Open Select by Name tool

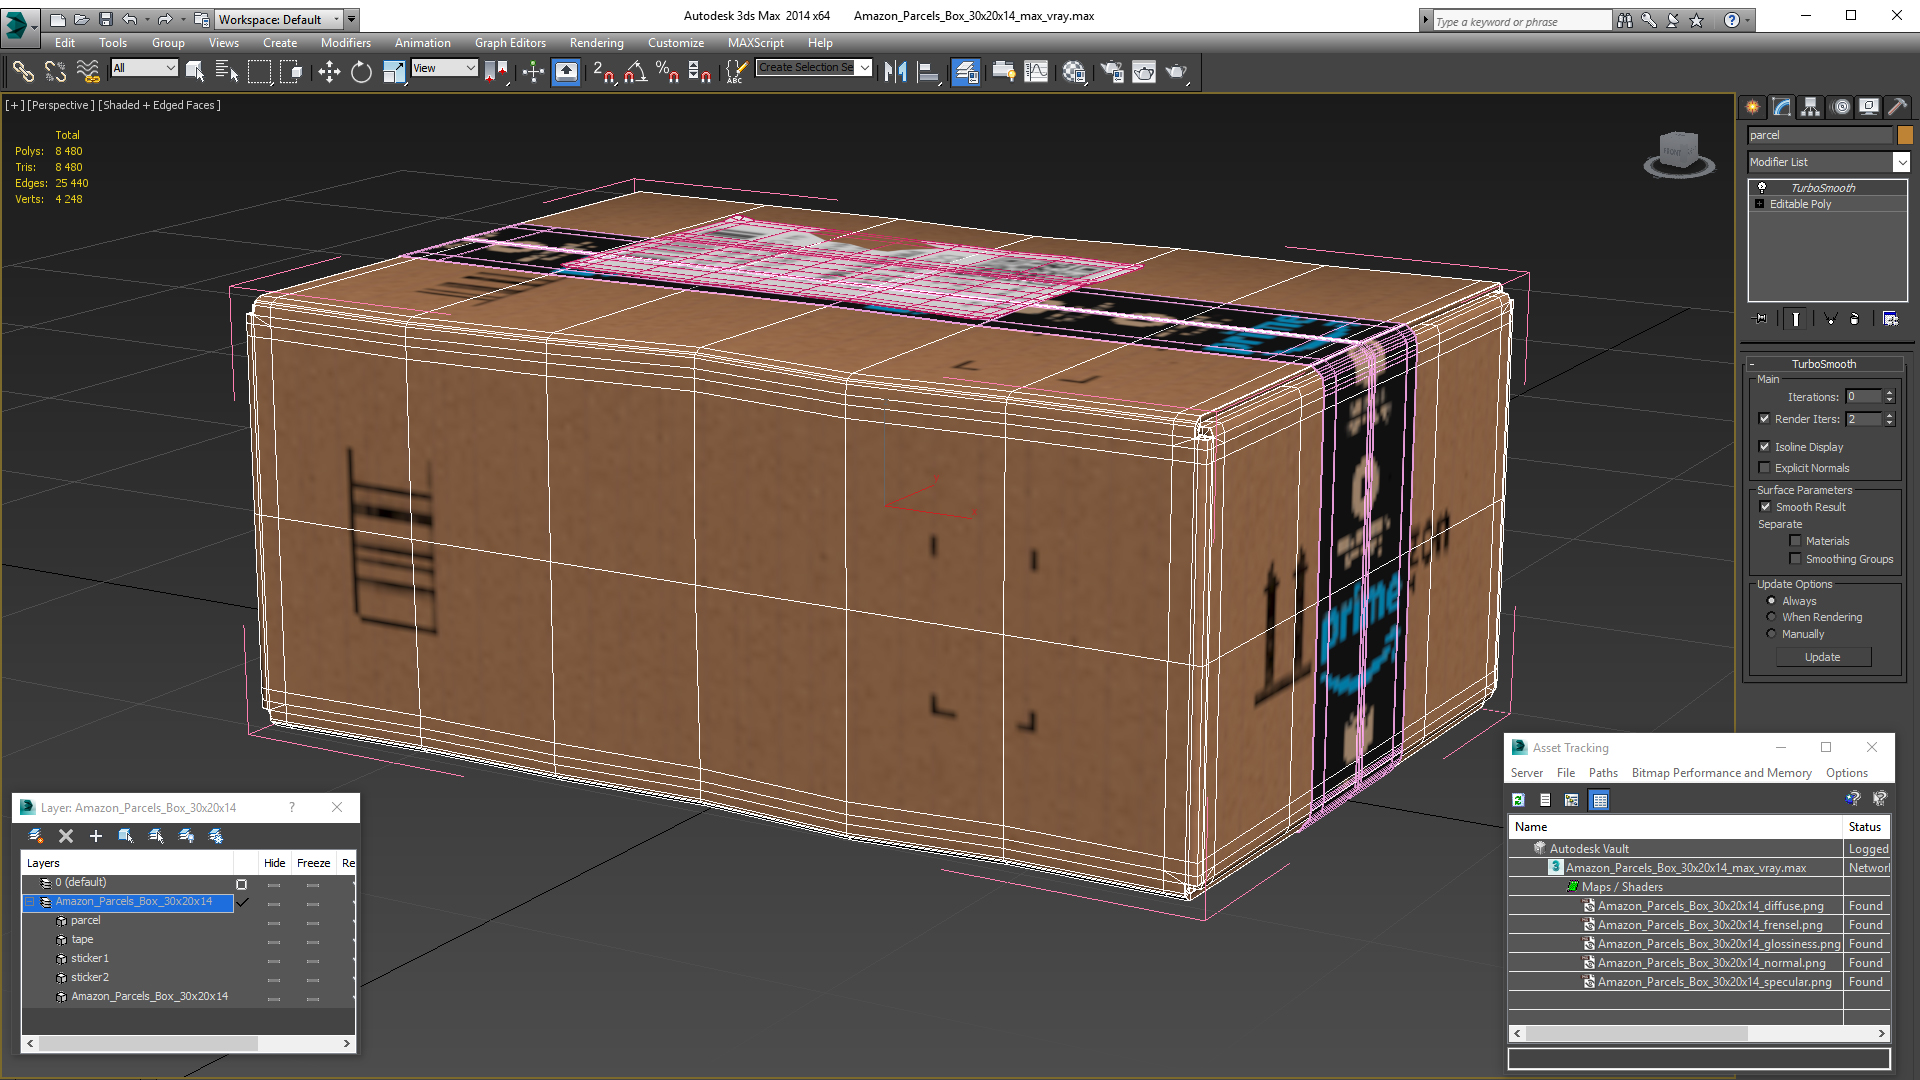coord(227,71)
